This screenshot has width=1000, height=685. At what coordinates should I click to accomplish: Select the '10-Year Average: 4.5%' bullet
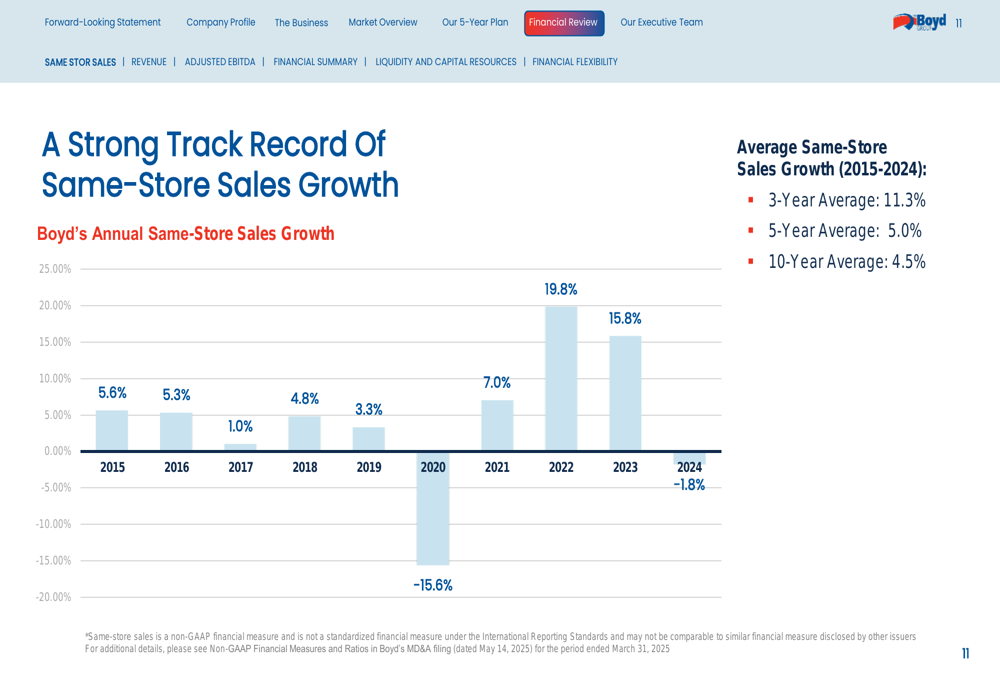pos(846,261)
